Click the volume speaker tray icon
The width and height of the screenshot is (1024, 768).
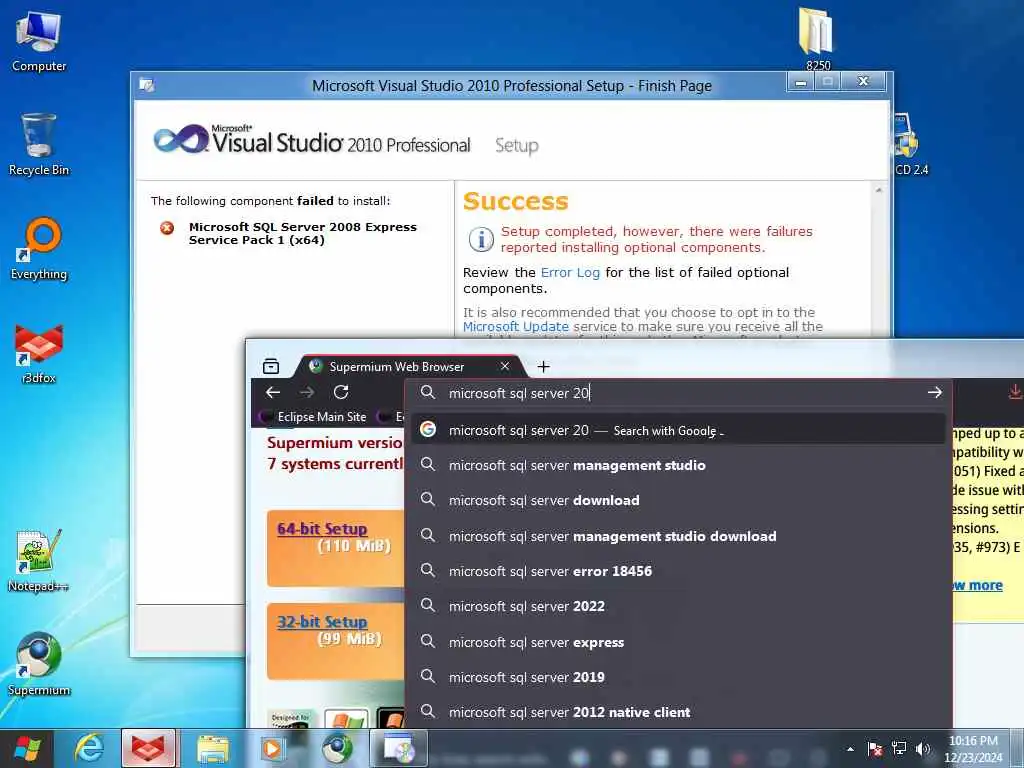point(923,749)
